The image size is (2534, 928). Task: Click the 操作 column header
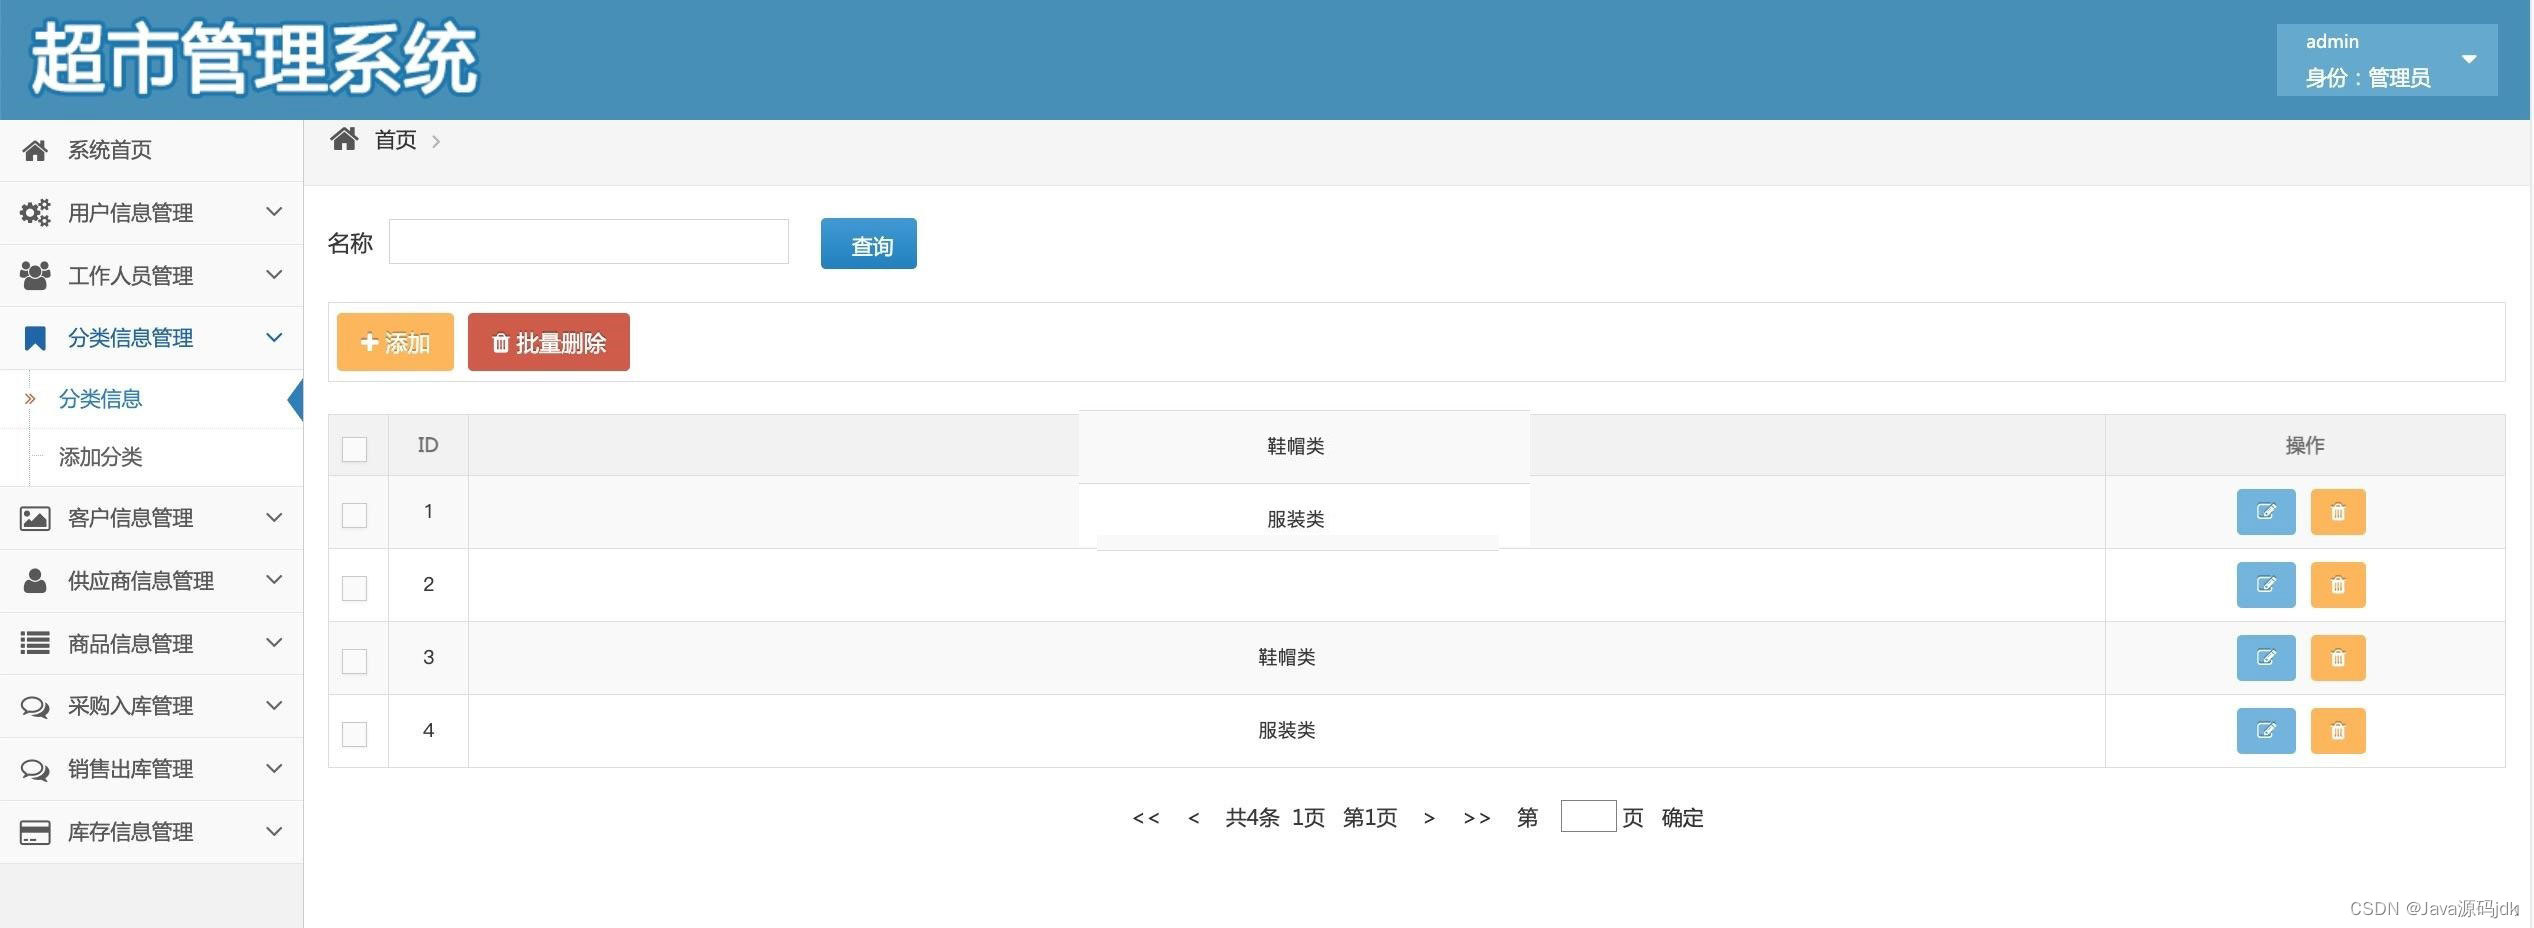[2304, 446]
